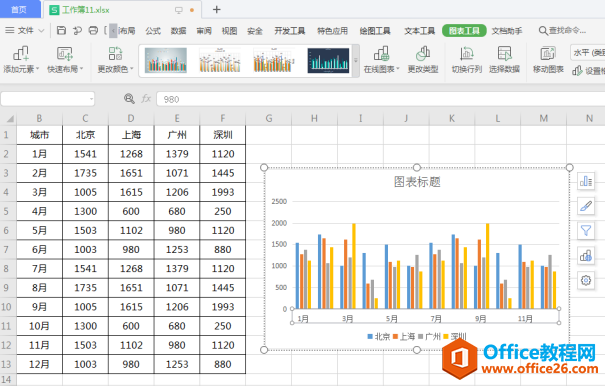Switch to the Data (数据) tab
The width and height of the screenshot is (605, 386).
pyautogui.click(x=178, y=31)
